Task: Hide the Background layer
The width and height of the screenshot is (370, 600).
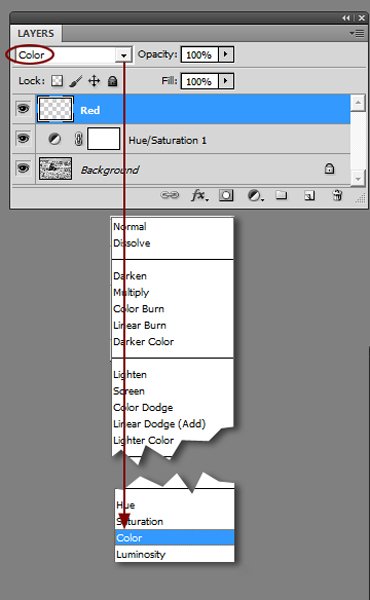Action: pyautogui.click(x=23, y=168)
